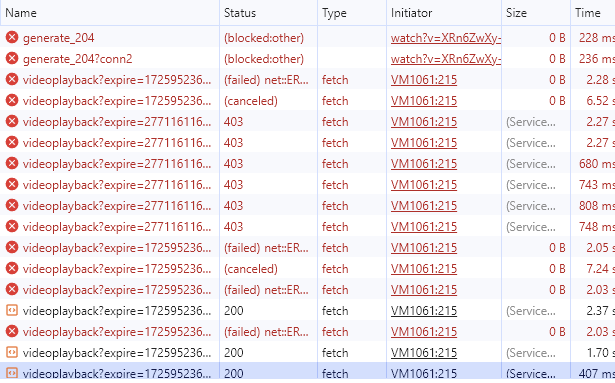Click fetch resource icon of the 2.37 s request

click(12, 310)
